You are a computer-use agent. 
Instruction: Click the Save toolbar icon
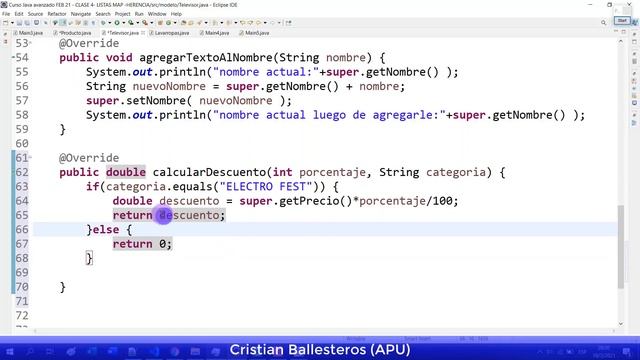[x=19, y=23]
